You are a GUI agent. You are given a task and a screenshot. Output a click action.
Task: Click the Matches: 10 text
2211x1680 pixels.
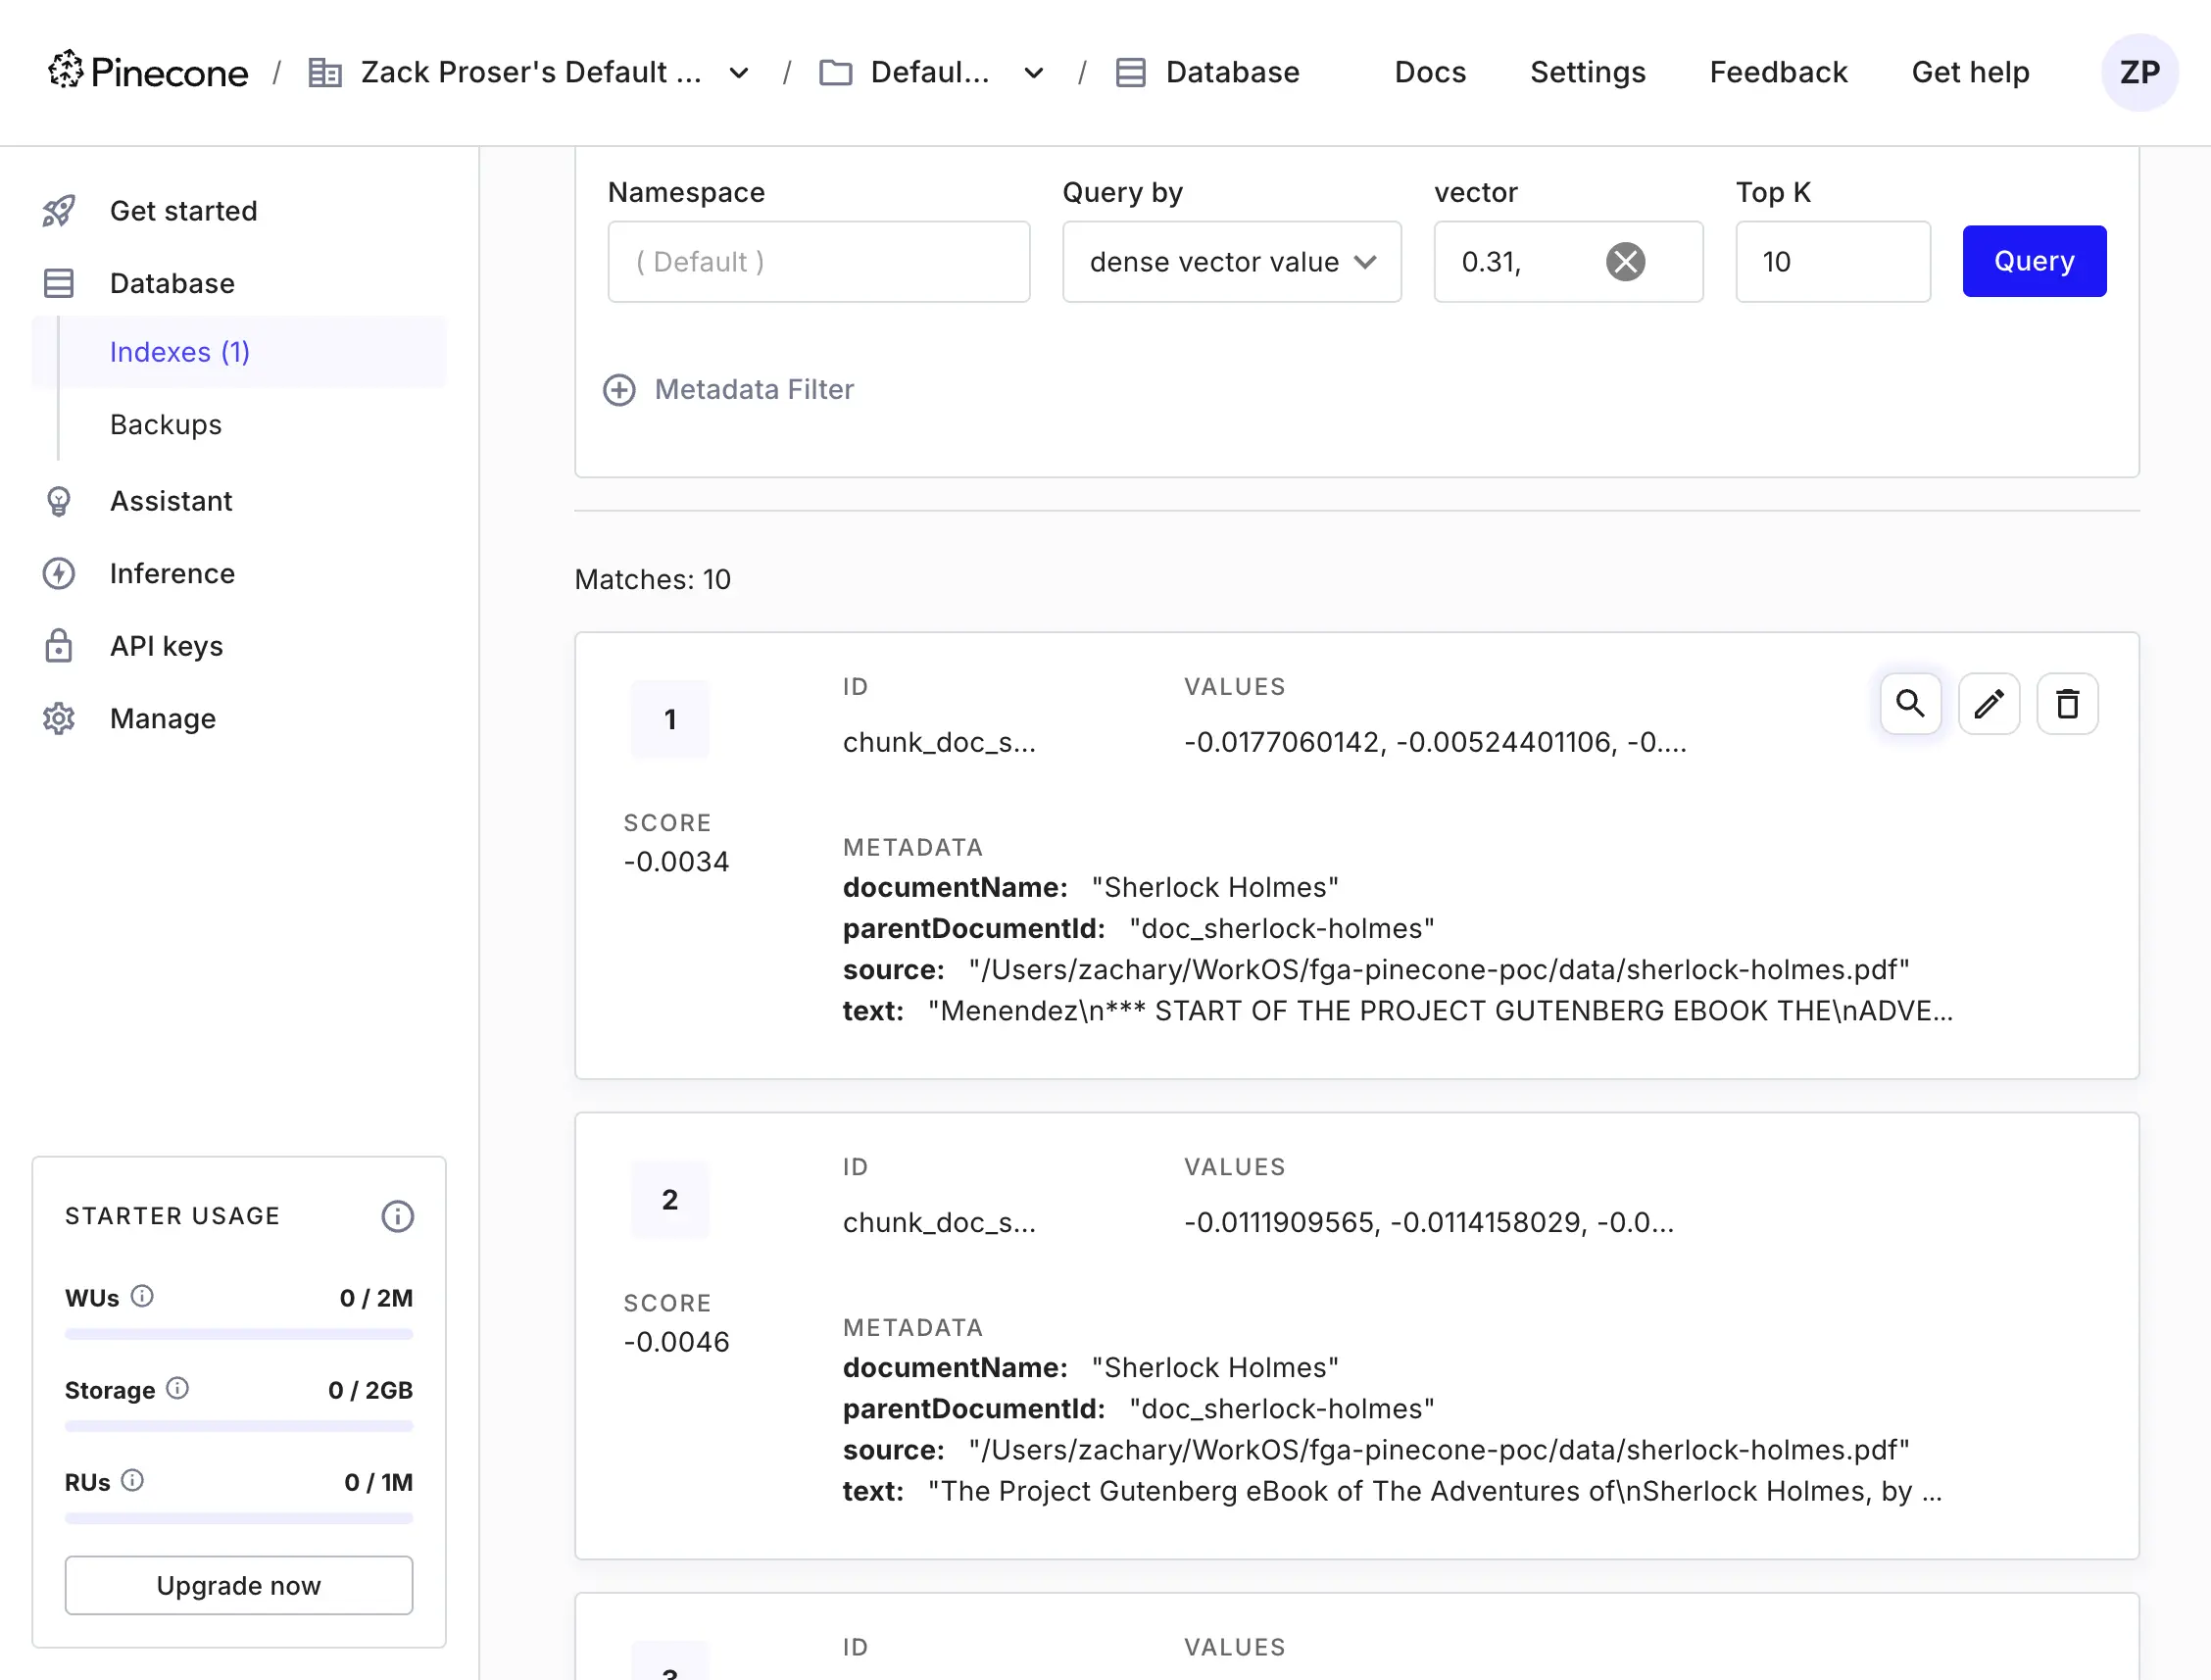pos(653,580)
